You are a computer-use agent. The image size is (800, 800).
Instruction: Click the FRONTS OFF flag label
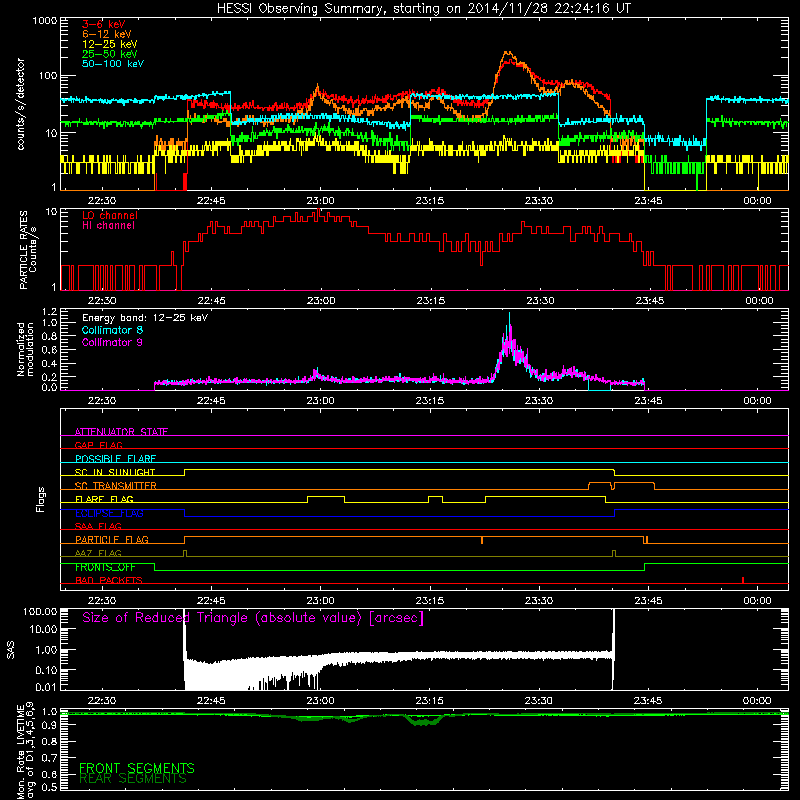coord(105,567)
